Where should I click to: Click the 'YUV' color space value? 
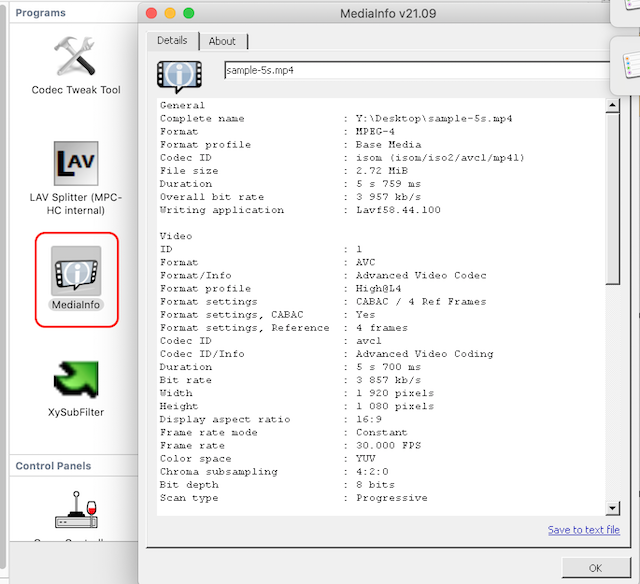[365, 458]
